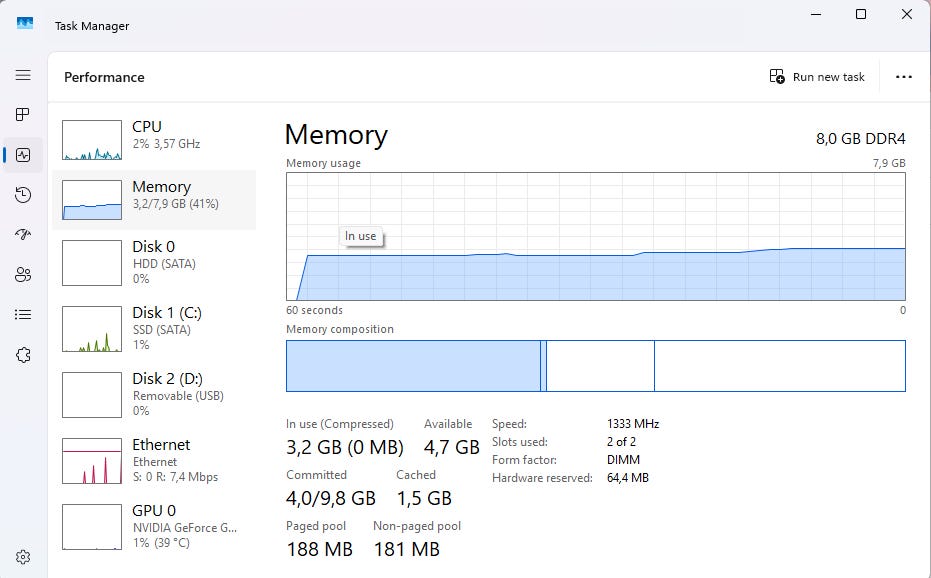
Task: Maximize the Task Manager window
Action: click(x=861, y=14)
